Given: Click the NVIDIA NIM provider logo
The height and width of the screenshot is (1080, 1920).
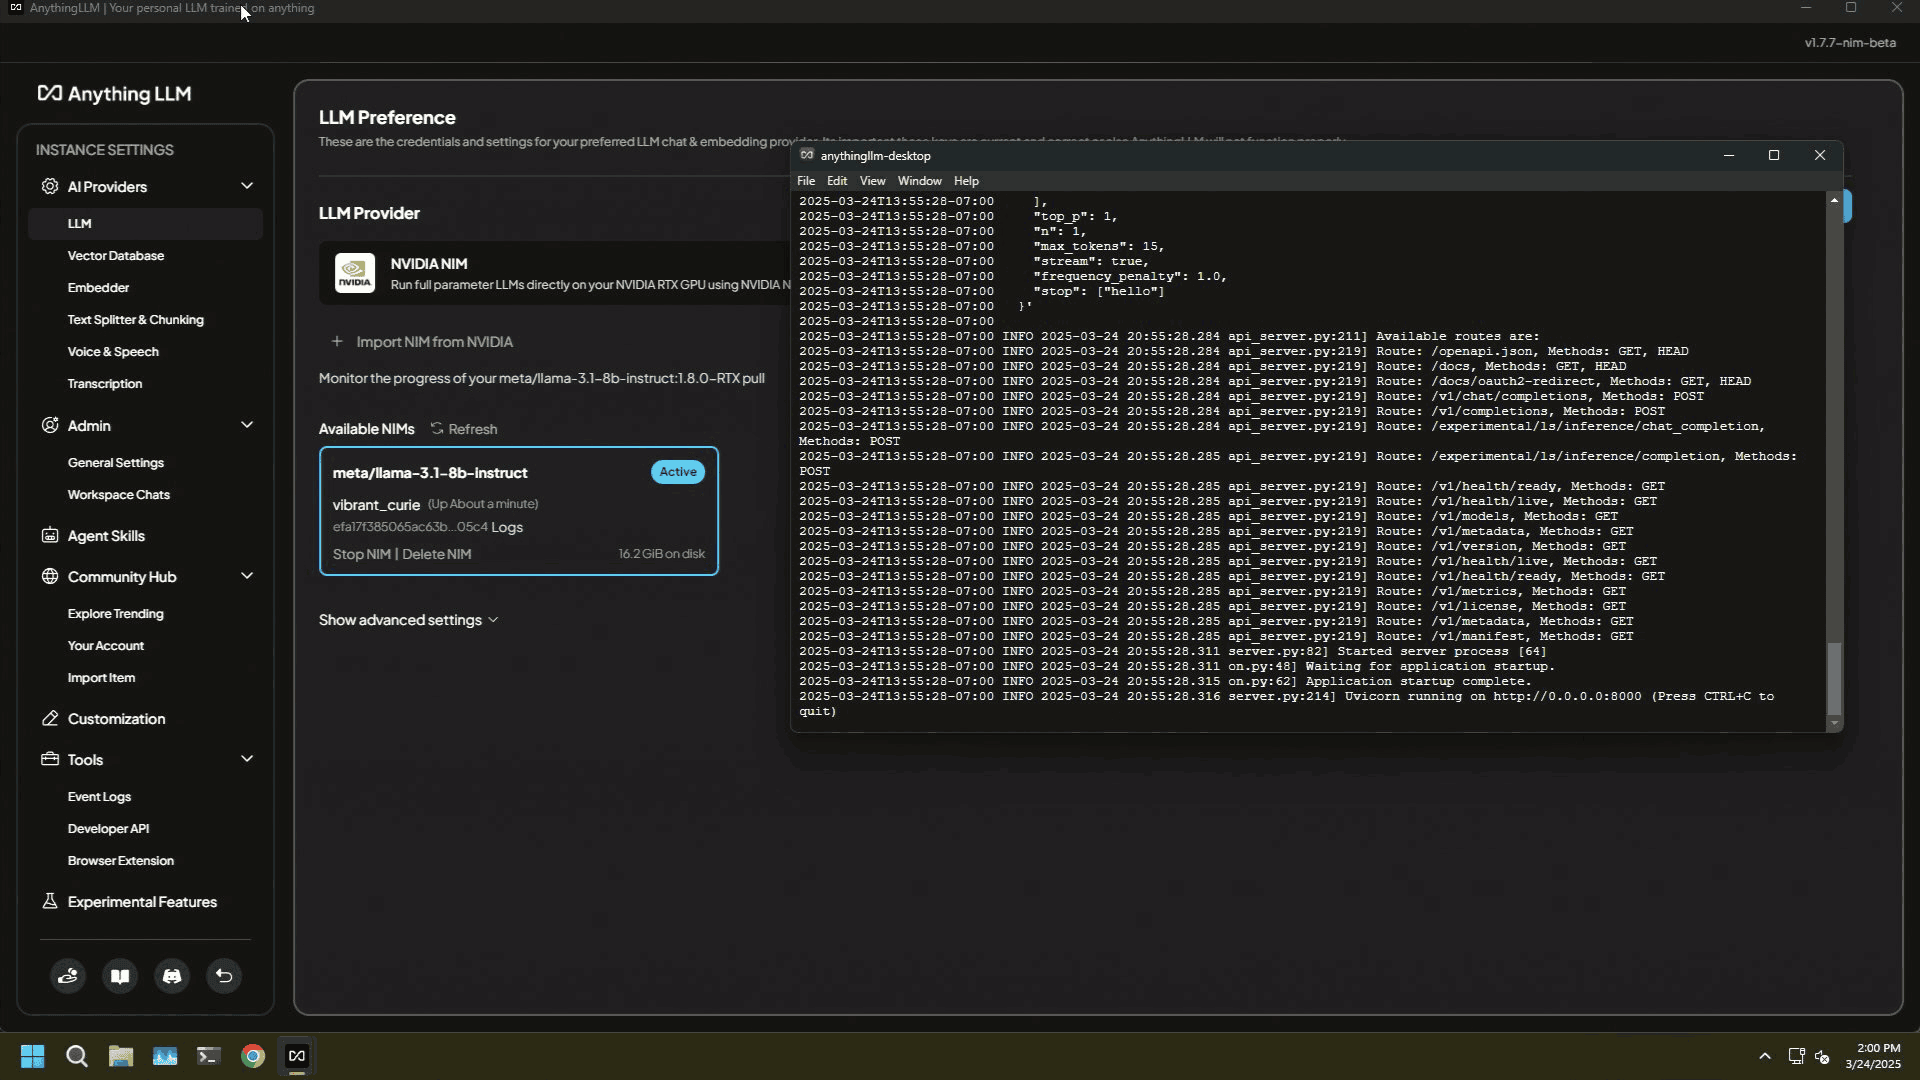Looking at the screenshot, I should point(354,273).
